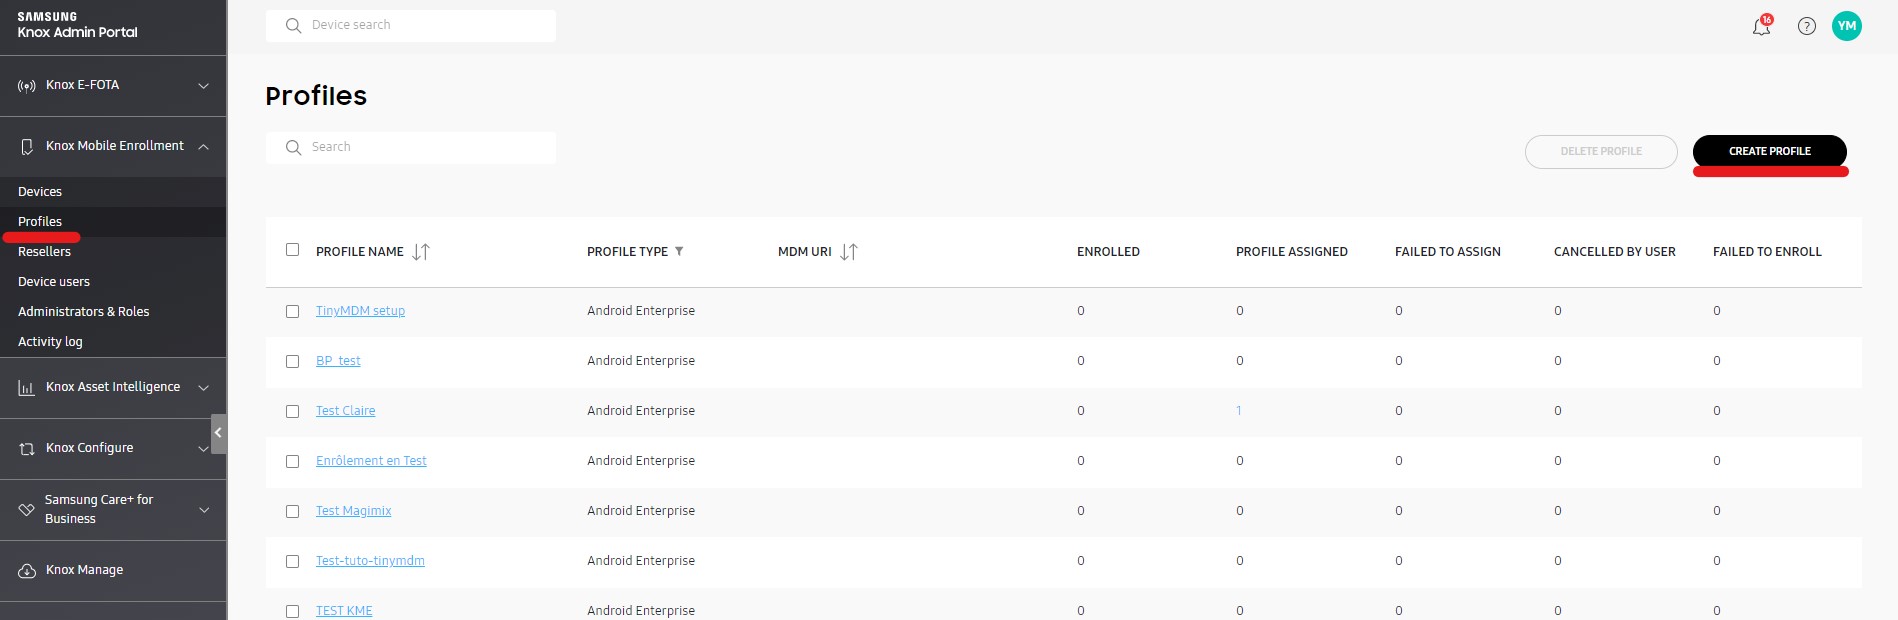Select the Enrôlement en Test row checkbox
Screen dimensions: 1898x620
point(292,461)
